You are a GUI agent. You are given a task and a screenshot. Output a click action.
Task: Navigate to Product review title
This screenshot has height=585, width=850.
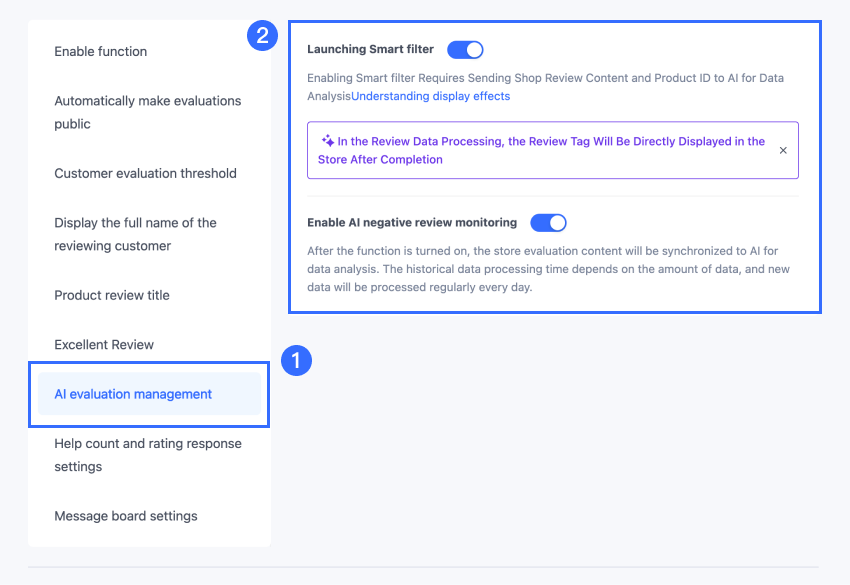(x=112, y=295)
